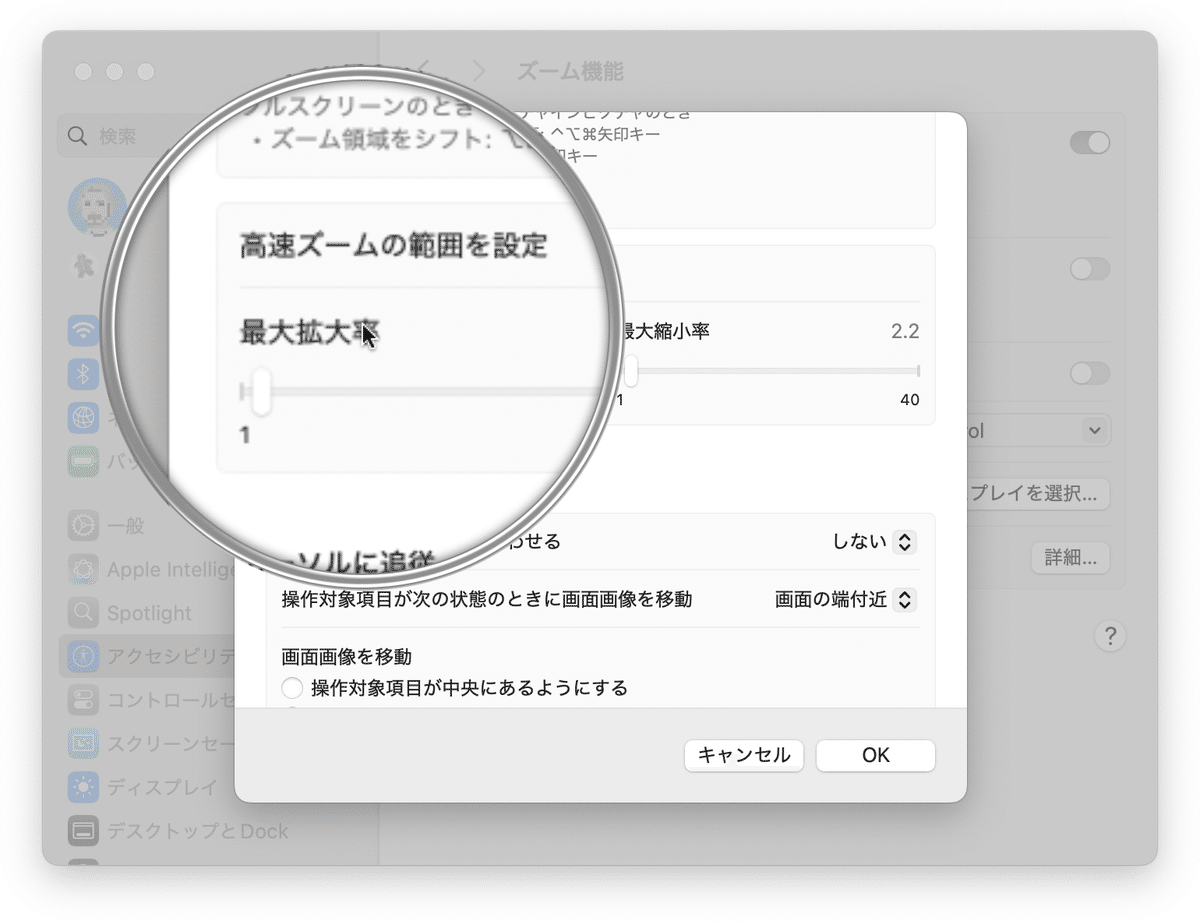Open Wi-Fi settings via sidebar icon
The image size is (1200, 921).
(x=83, y=330)
